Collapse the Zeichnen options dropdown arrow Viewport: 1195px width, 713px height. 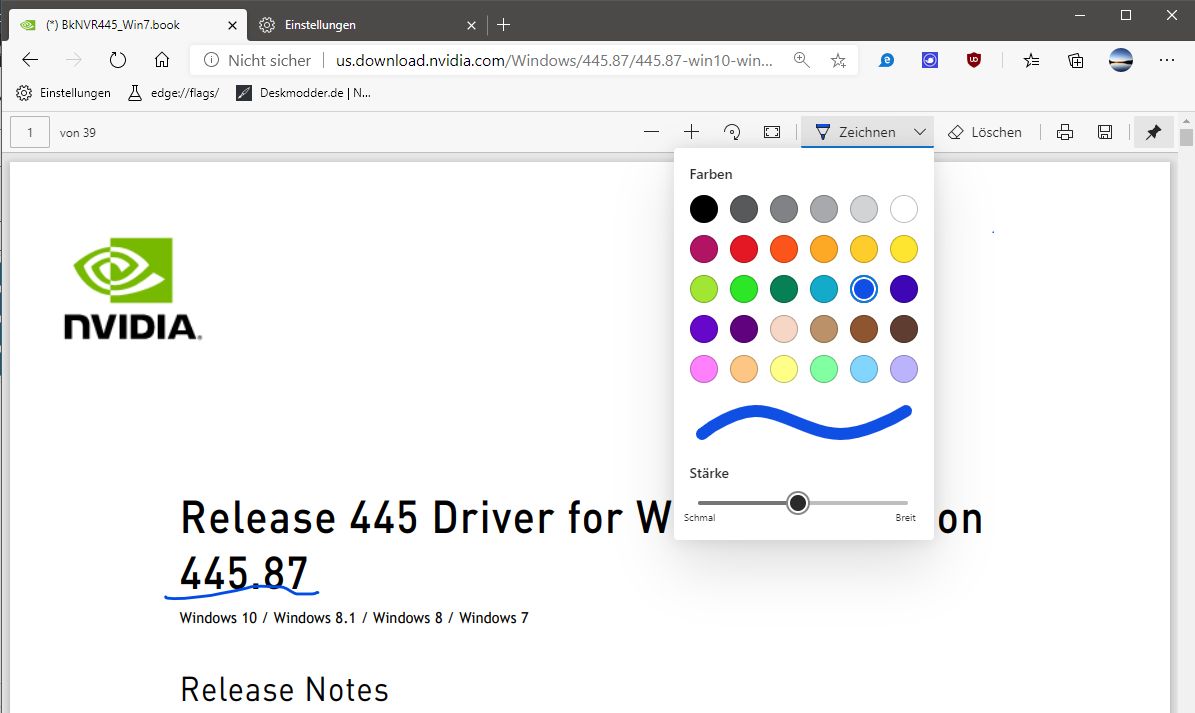tap(920, 132)
